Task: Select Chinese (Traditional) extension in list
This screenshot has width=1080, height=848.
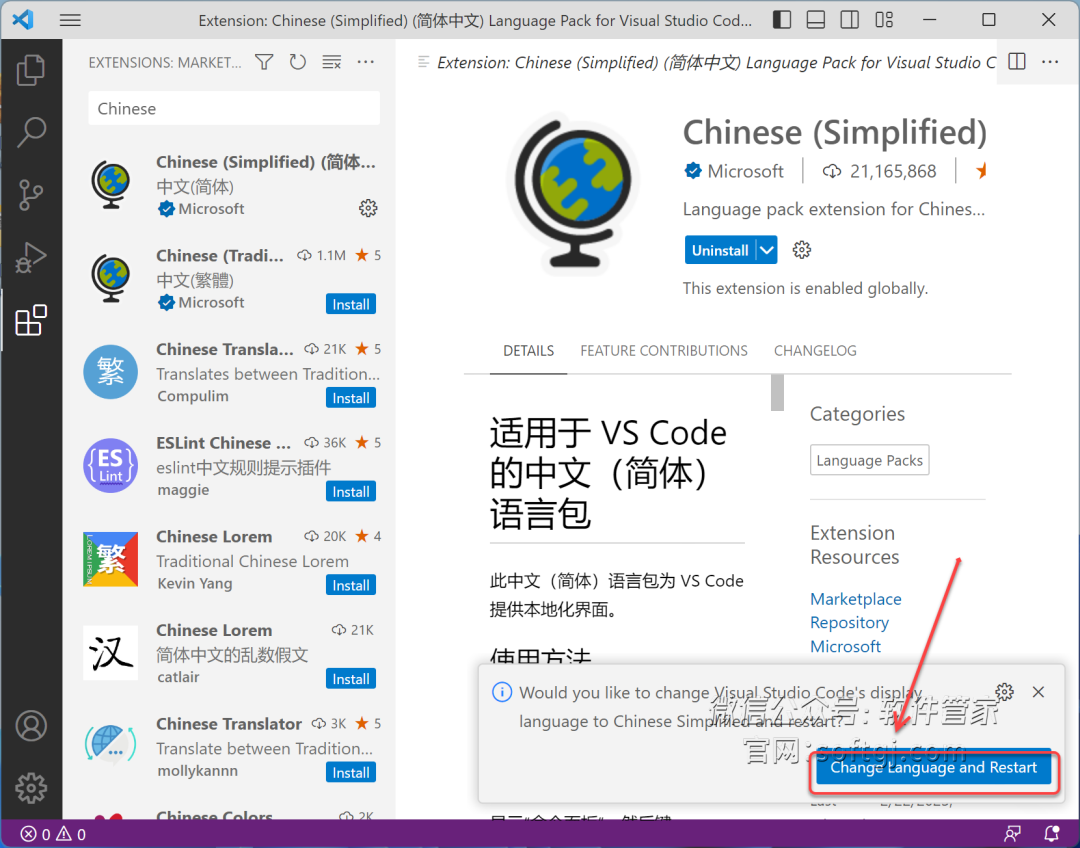Action: 231,278
